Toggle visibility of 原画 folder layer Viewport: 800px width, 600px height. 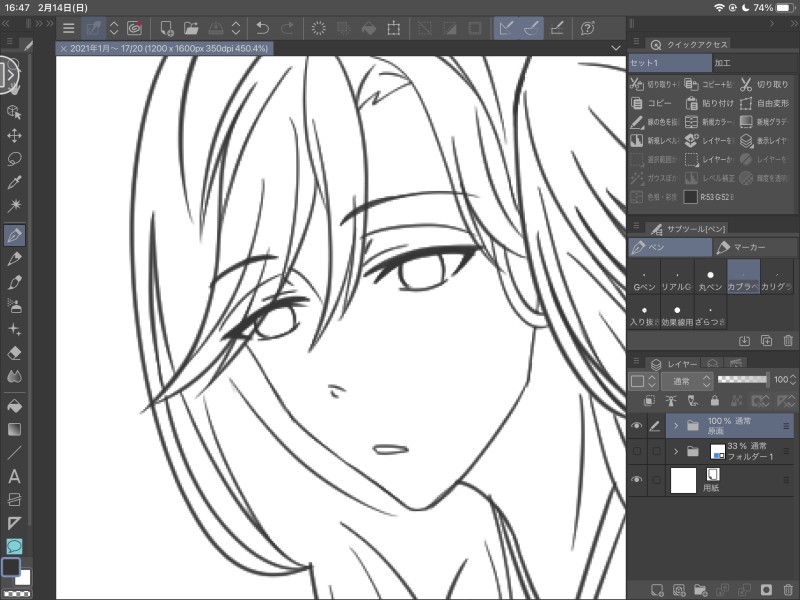point(636,426)
